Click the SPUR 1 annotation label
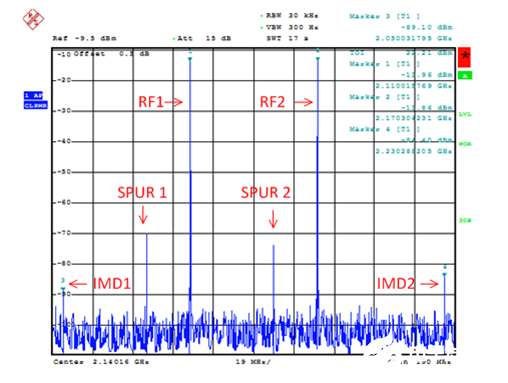The height and width of the screenshot is (383, 508). (142, 193)
